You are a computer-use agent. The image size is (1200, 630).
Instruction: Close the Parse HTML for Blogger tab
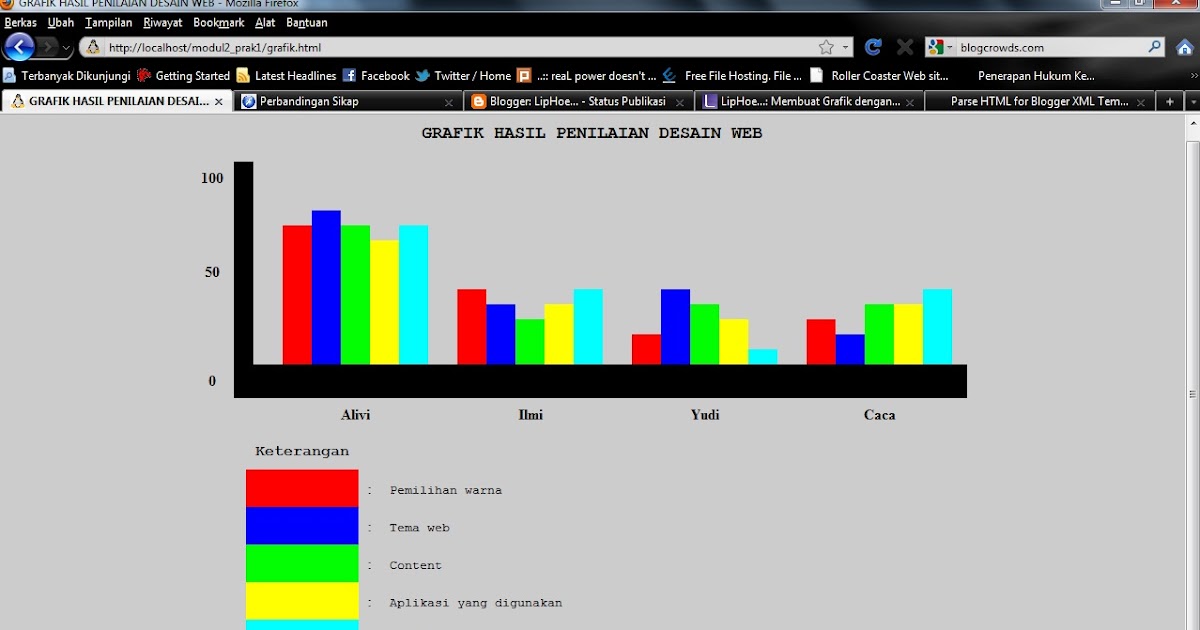(x=1140, y=102)
